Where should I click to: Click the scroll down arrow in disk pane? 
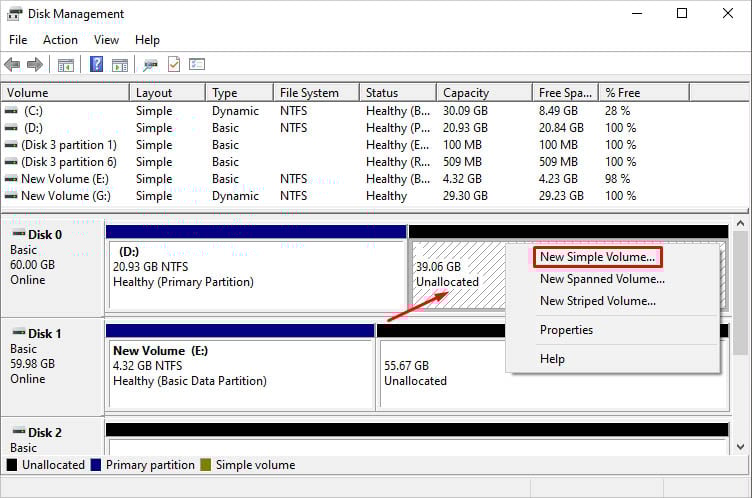pyautogui.click(x=741, y=447)
